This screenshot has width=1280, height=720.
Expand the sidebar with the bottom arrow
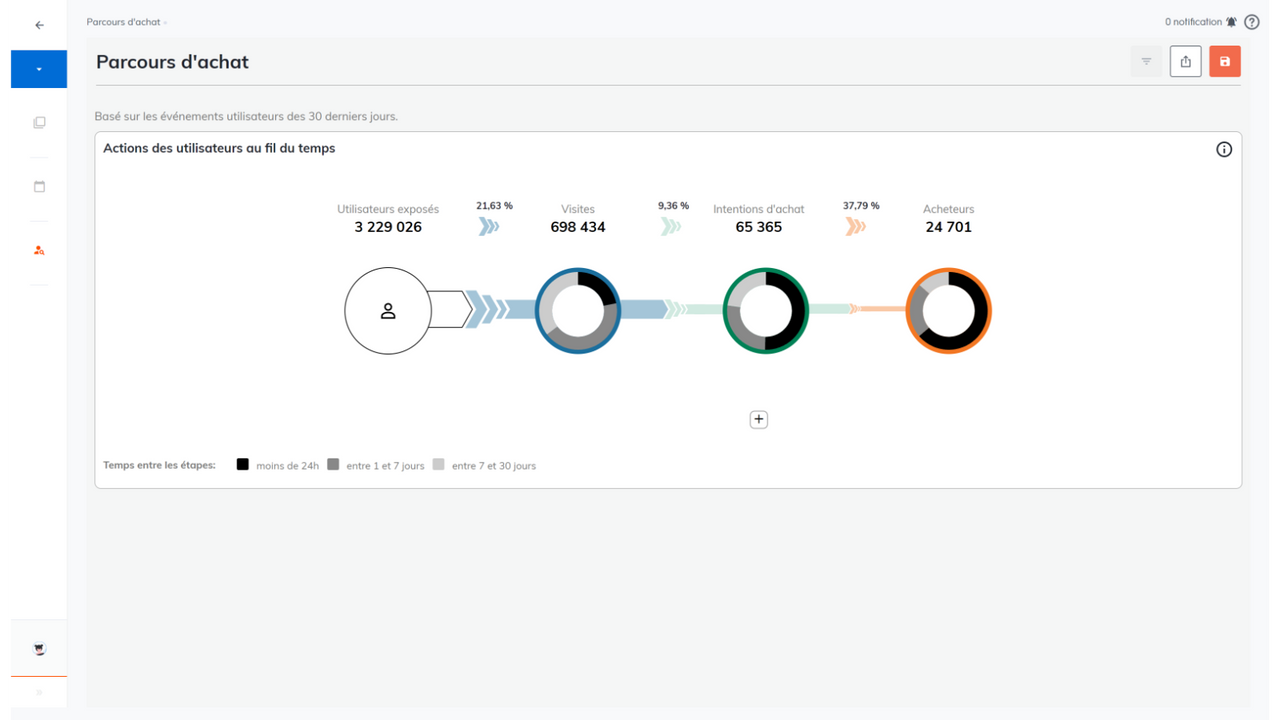[x=39, y=692]
